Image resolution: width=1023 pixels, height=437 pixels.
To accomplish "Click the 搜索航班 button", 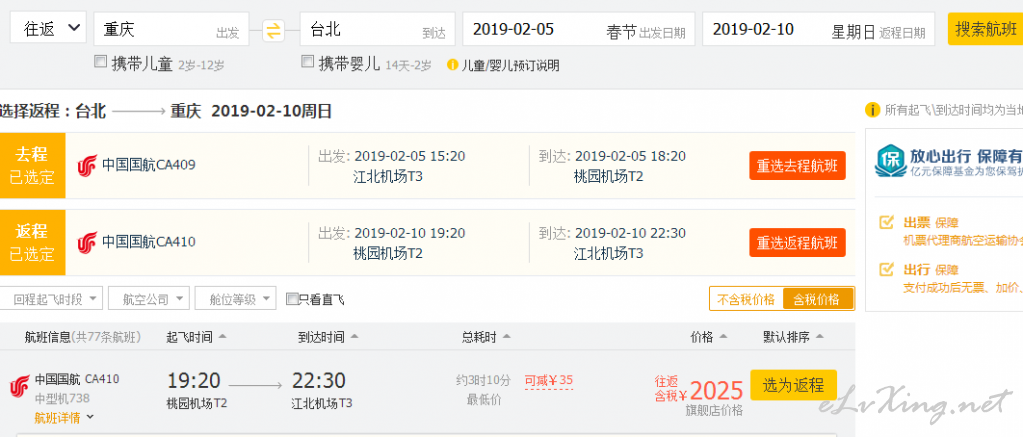I will pos(985,29).
